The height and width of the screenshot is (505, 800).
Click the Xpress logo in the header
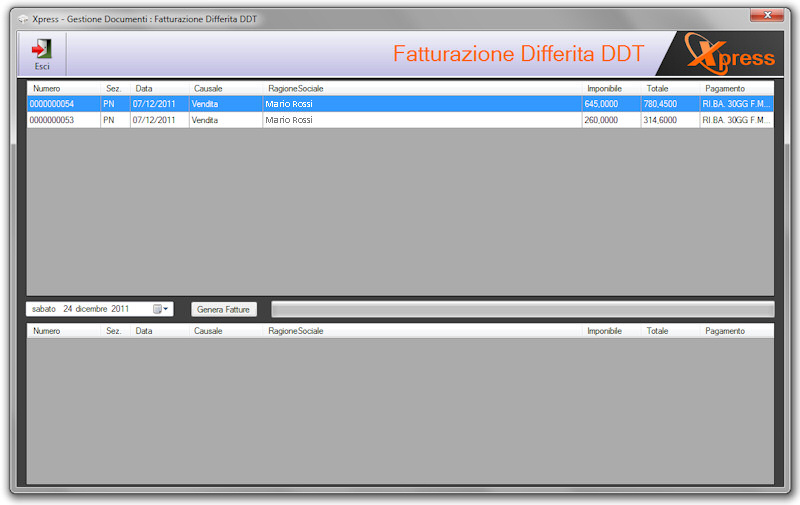730,54
